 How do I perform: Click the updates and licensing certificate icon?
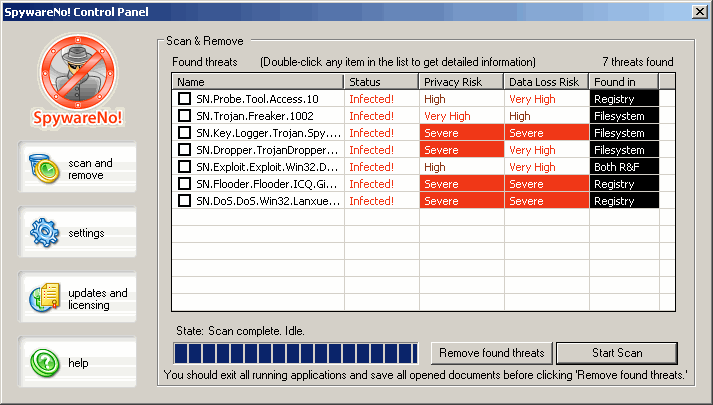point(44,297)
